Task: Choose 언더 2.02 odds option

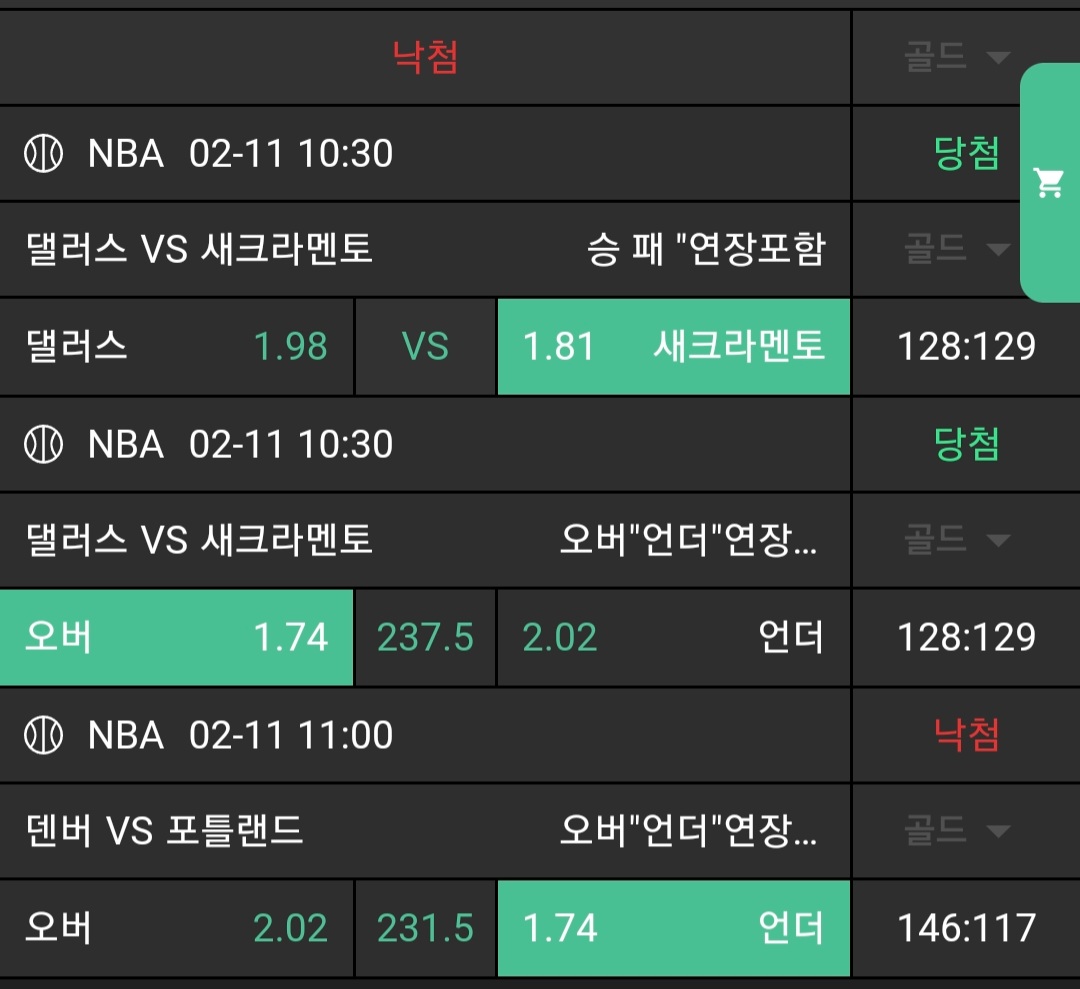Action: click(673, 637)
